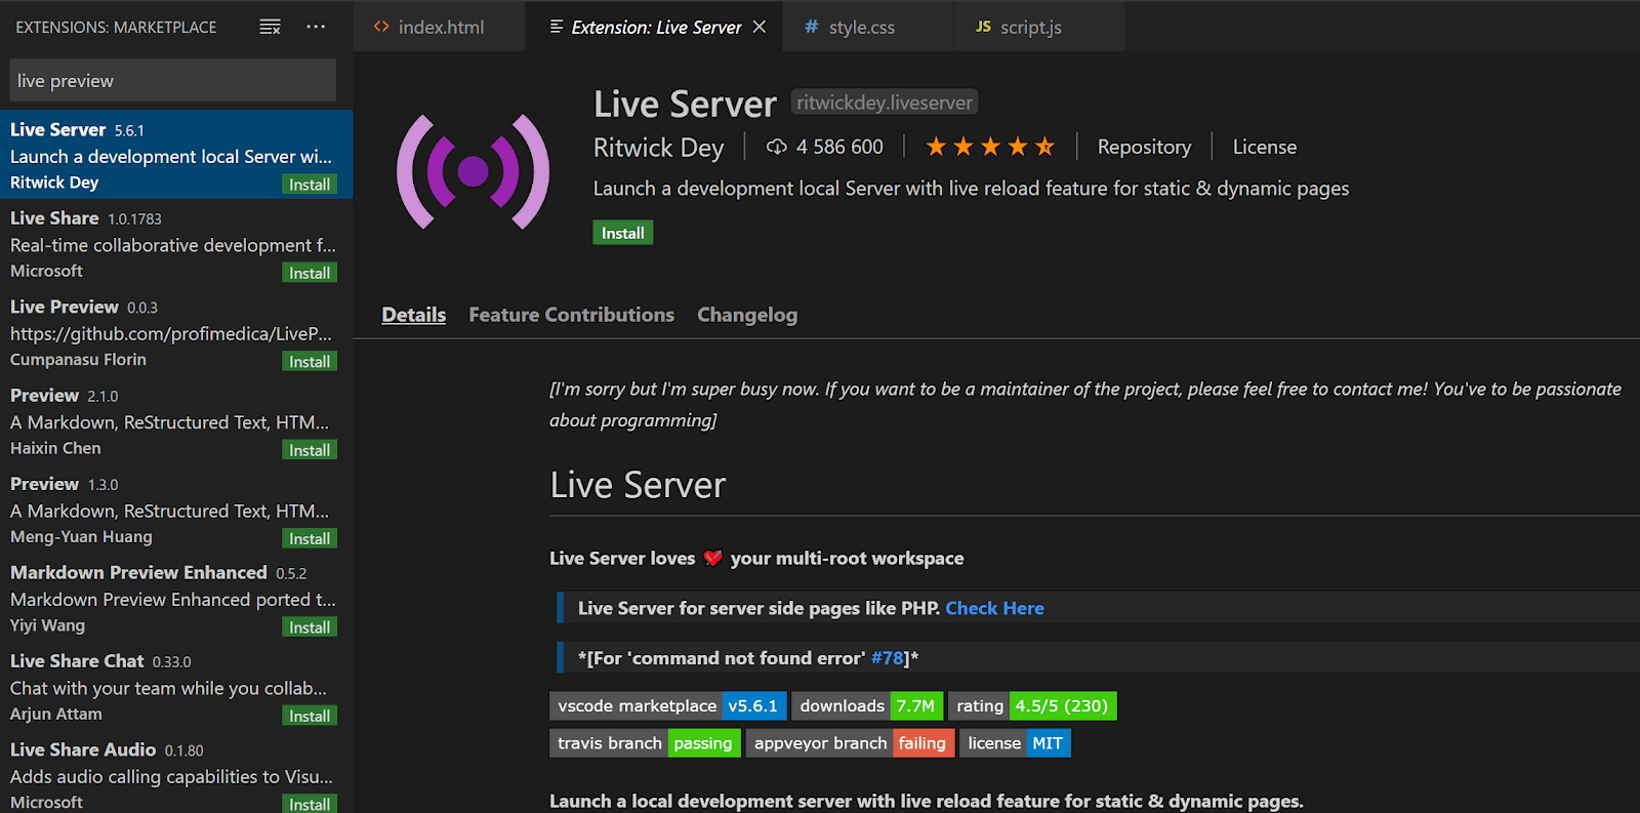
Task: Install Markdown Preview Enhanced
Action: pyautogui.click(x=309, y=627)
